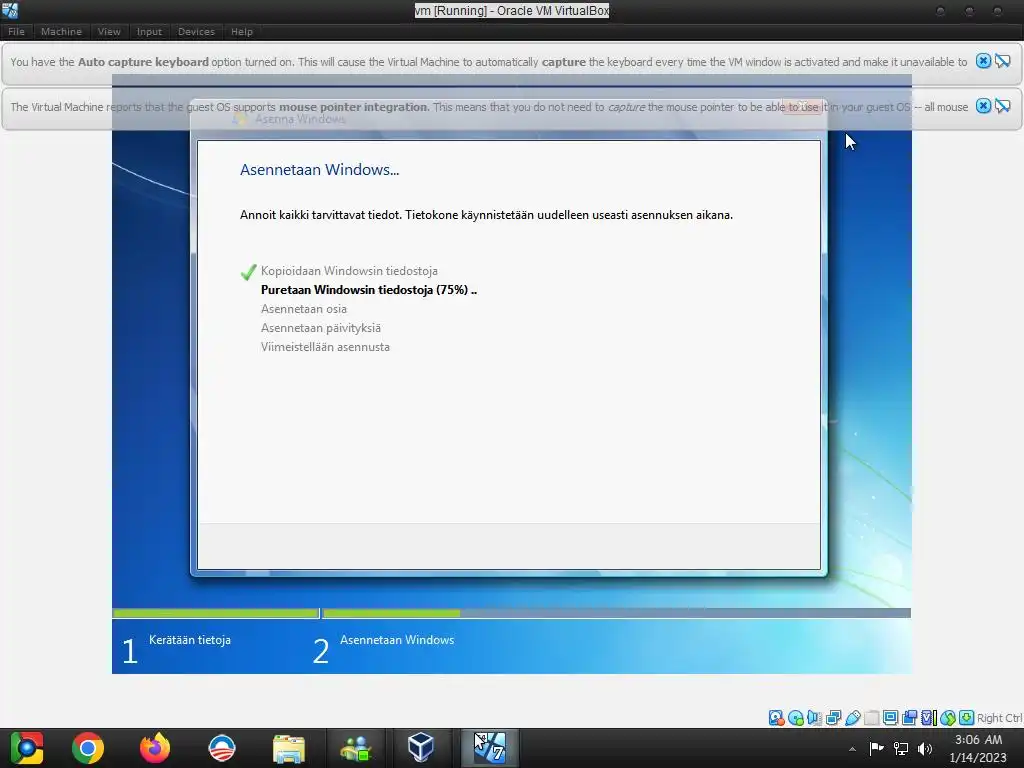Open the volume speaker tray icon

tap(925, 748)
